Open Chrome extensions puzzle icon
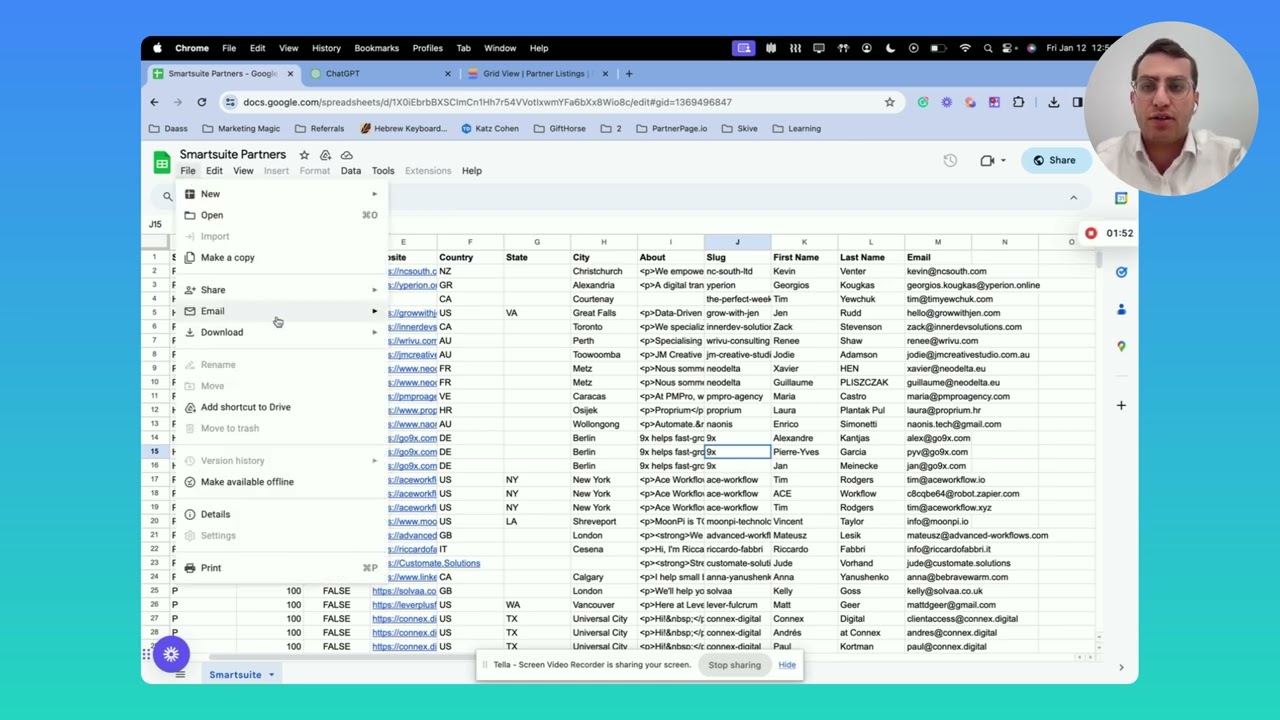 1018,102
